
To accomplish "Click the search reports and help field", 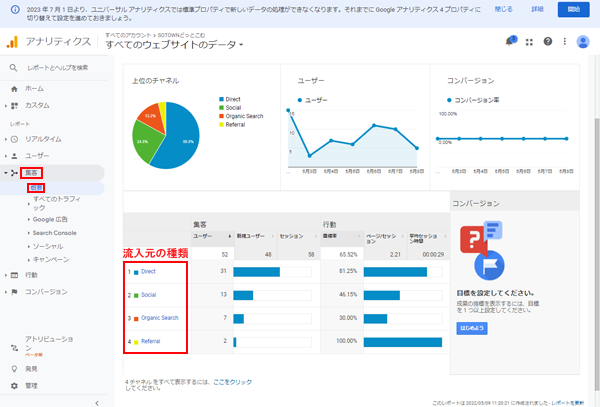I will pyautogui.click(x=57, y=68).
